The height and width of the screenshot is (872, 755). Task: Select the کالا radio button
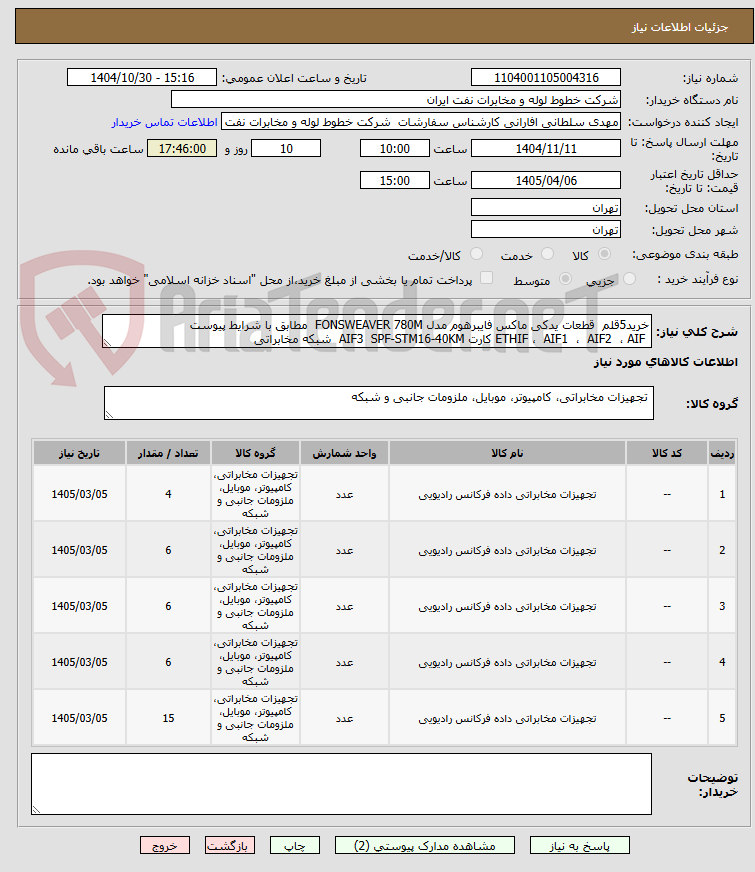click(x=604, y=254)
